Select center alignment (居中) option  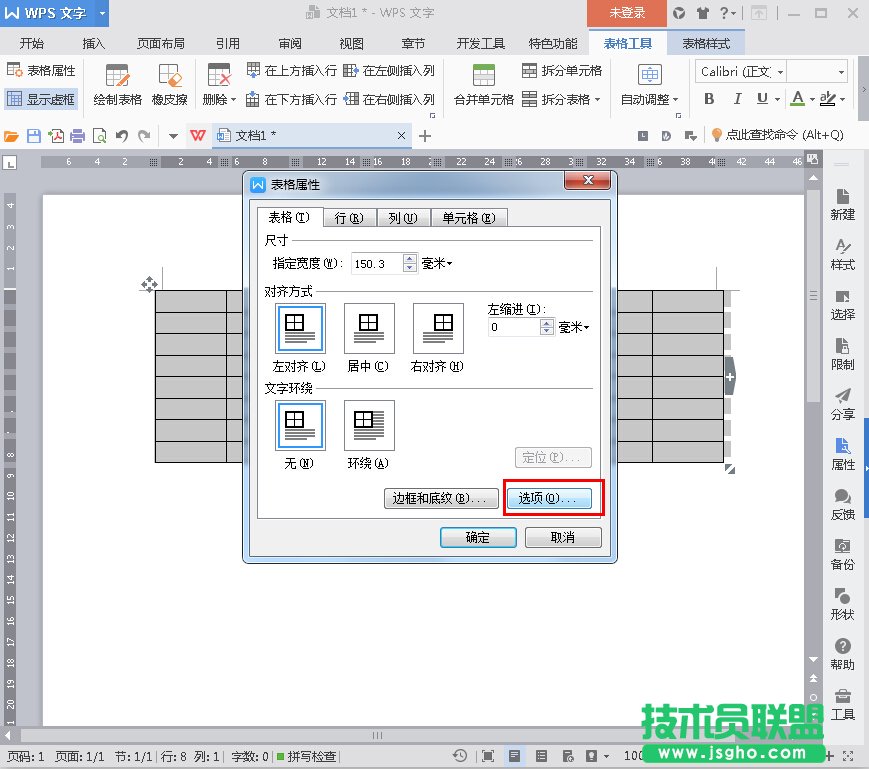368,329
